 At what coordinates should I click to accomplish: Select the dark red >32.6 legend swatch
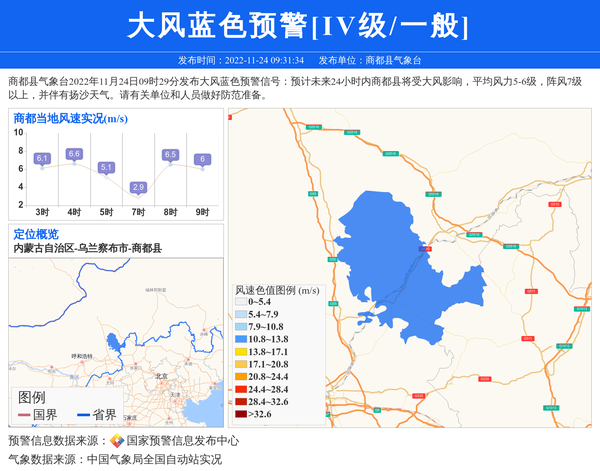[x=241, y=413]
